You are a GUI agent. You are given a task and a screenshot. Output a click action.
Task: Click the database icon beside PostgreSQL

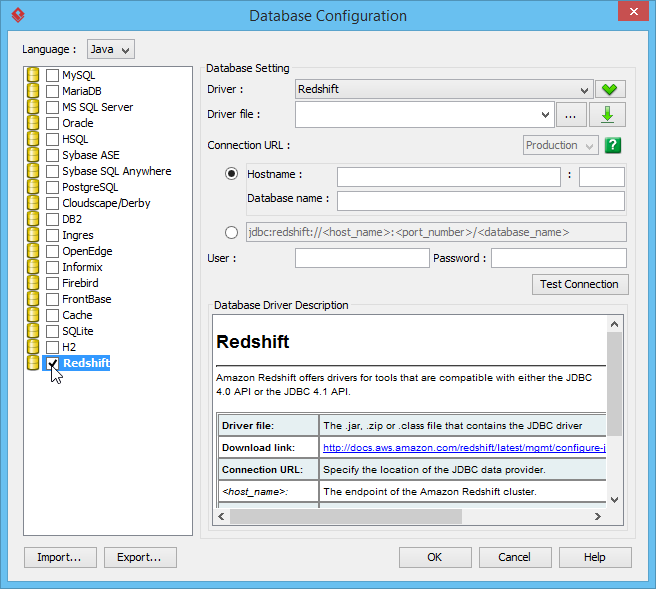click(x=33, y=187)
